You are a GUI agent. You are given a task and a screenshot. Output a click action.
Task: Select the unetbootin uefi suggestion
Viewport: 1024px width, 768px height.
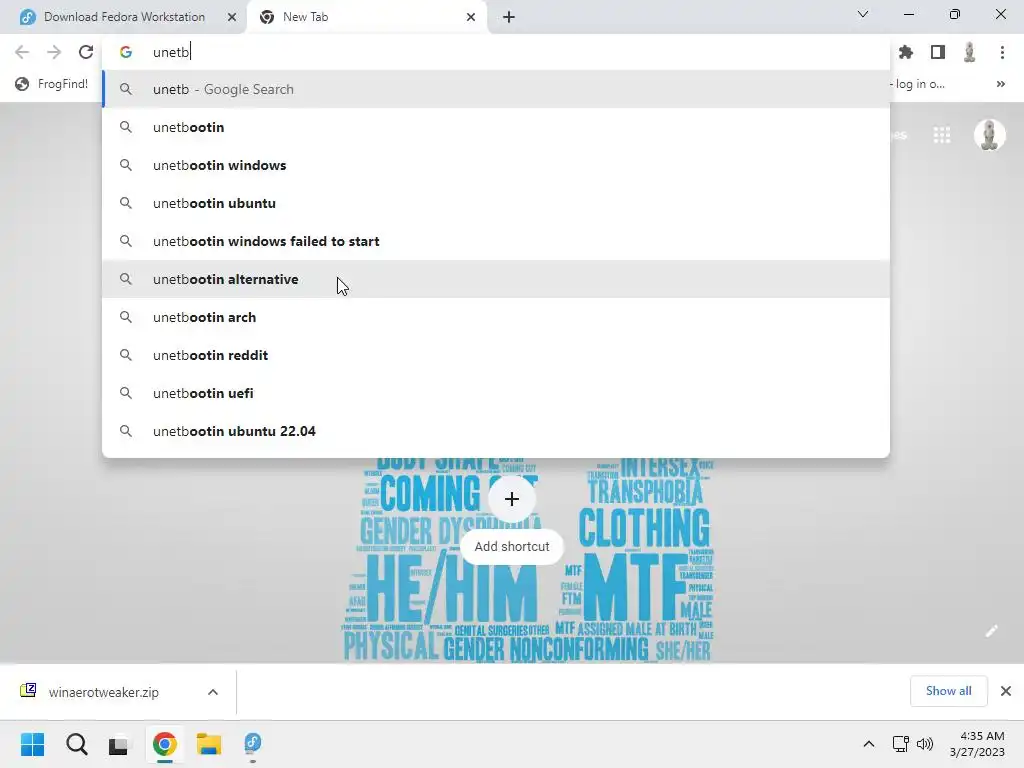click(496, 393)
